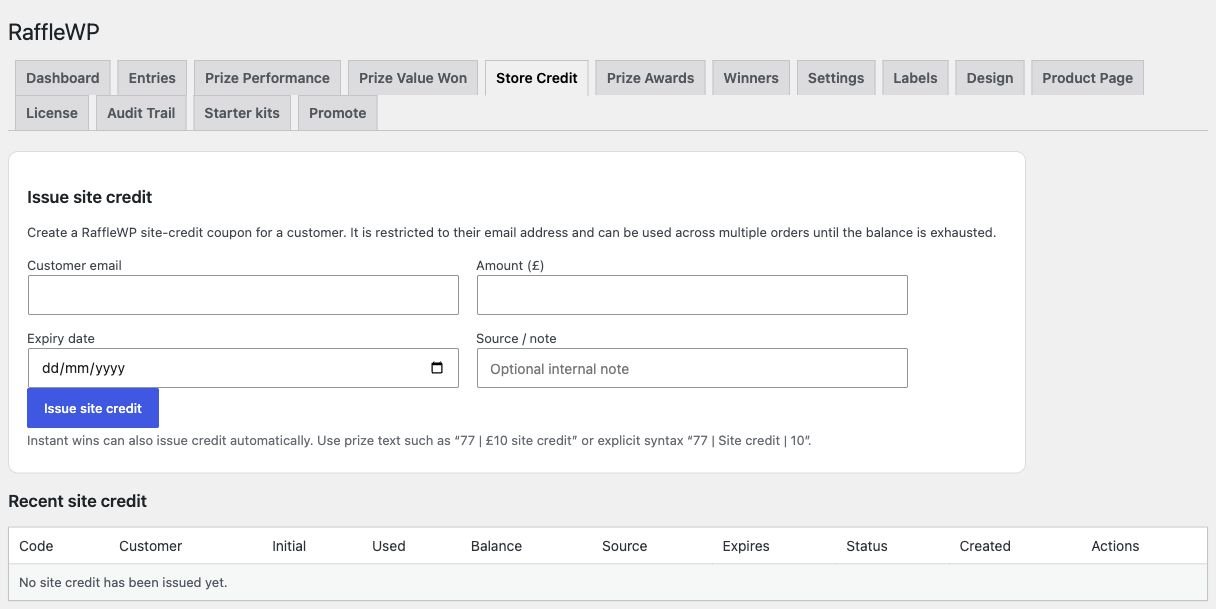Go to Prize Performance tab

click(x=267, y=78)
